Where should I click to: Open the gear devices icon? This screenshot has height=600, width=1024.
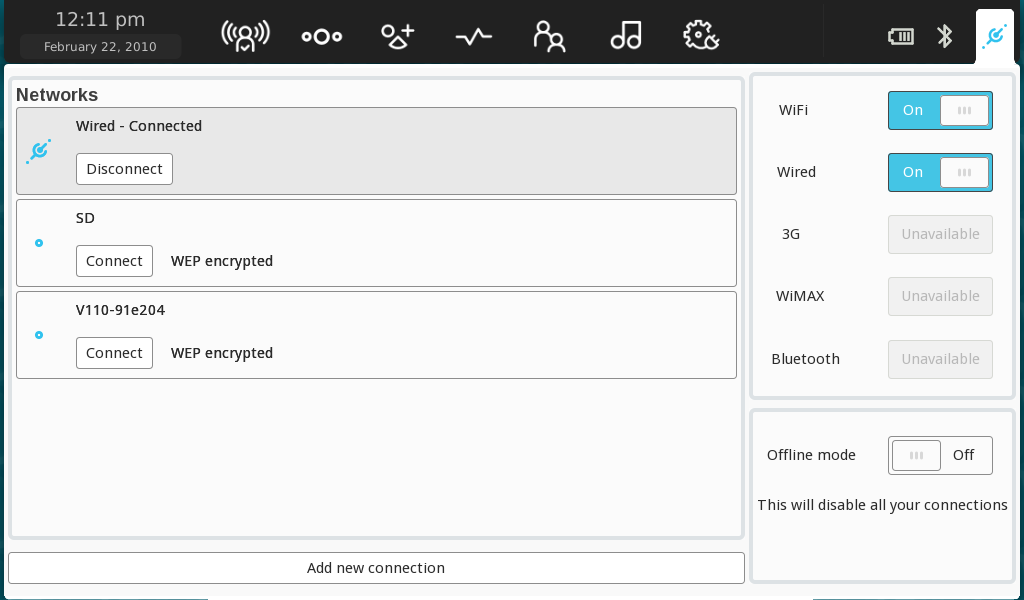(x=701, y=35)
